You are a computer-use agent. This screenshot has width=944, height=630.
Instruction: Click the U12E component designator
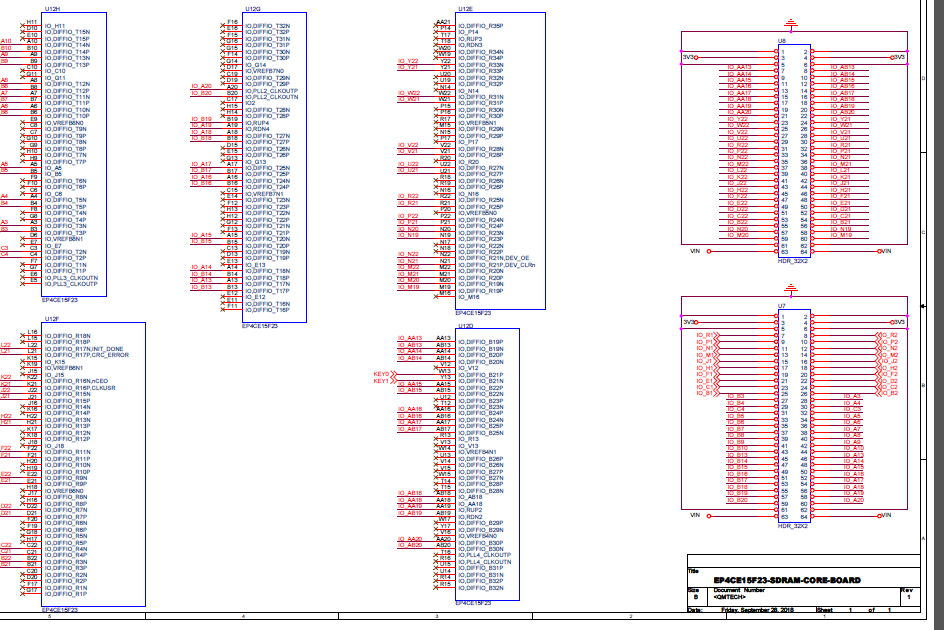click(465, 9)
